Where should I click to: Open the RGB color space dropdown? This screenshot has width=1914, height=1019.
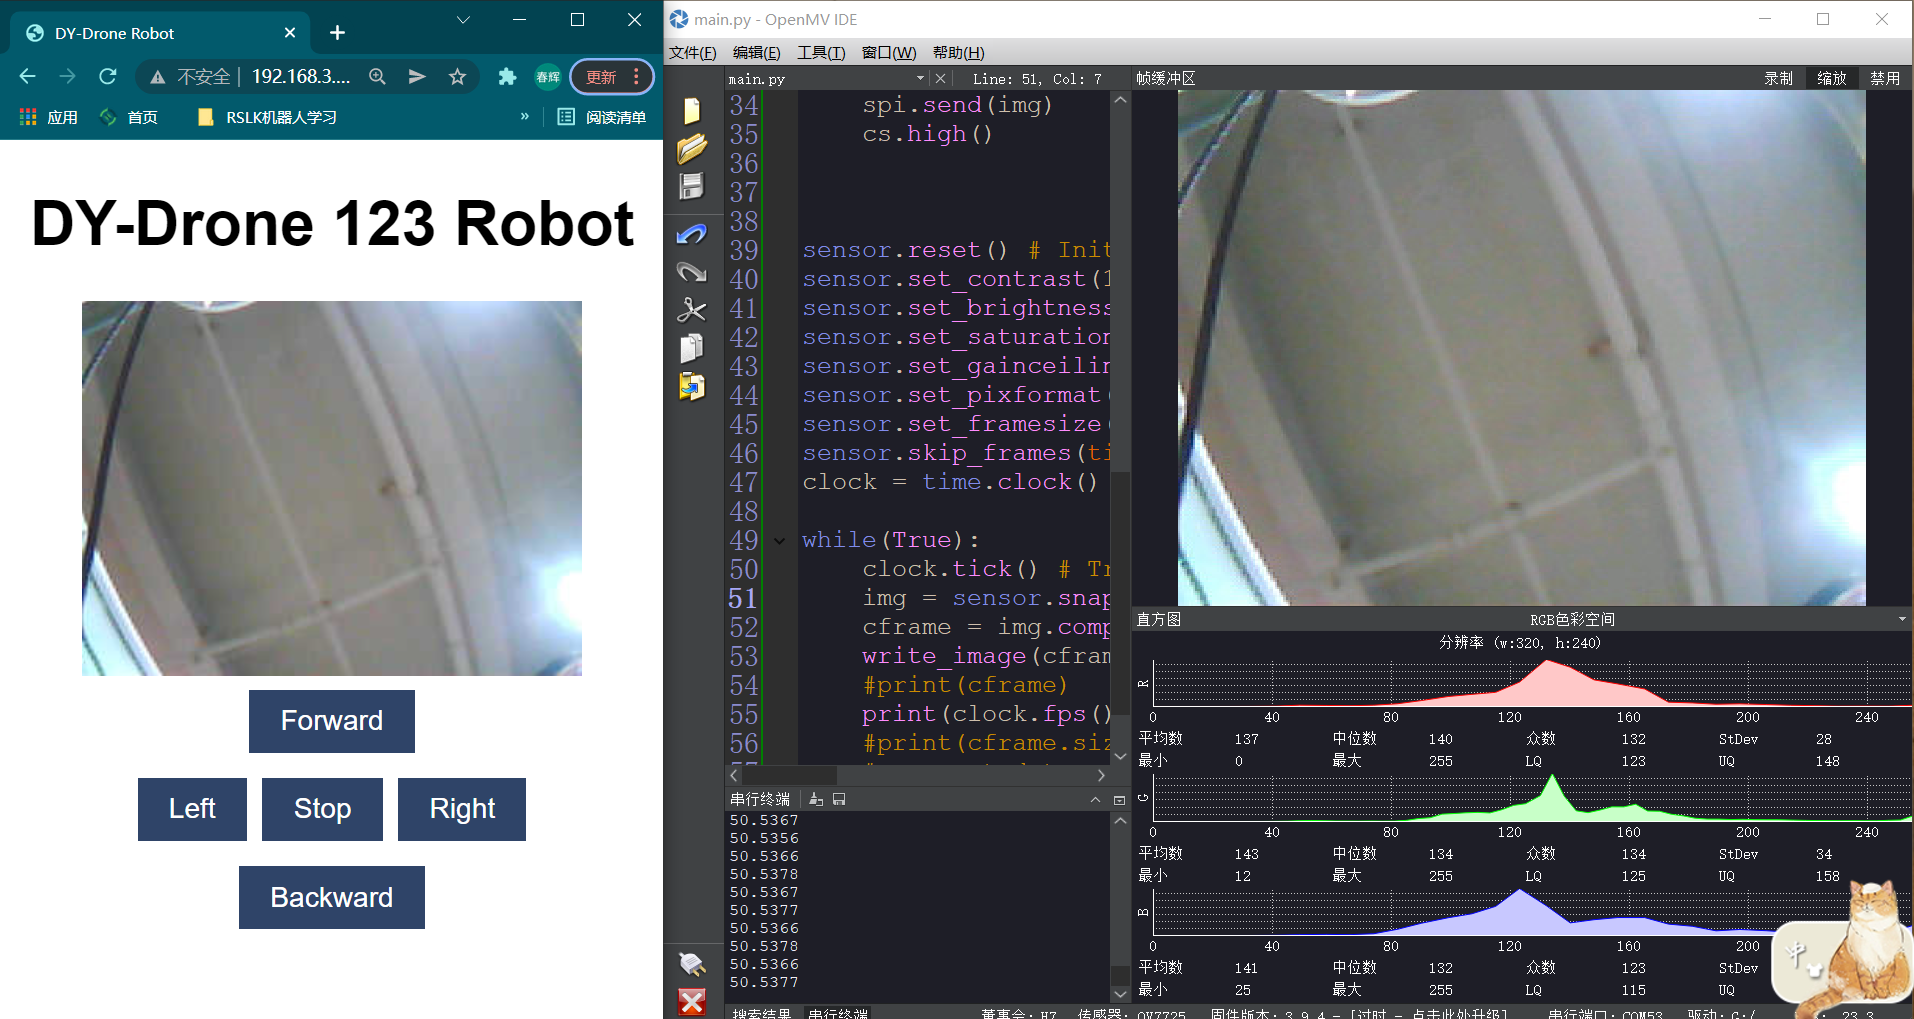click(1901, 619)
